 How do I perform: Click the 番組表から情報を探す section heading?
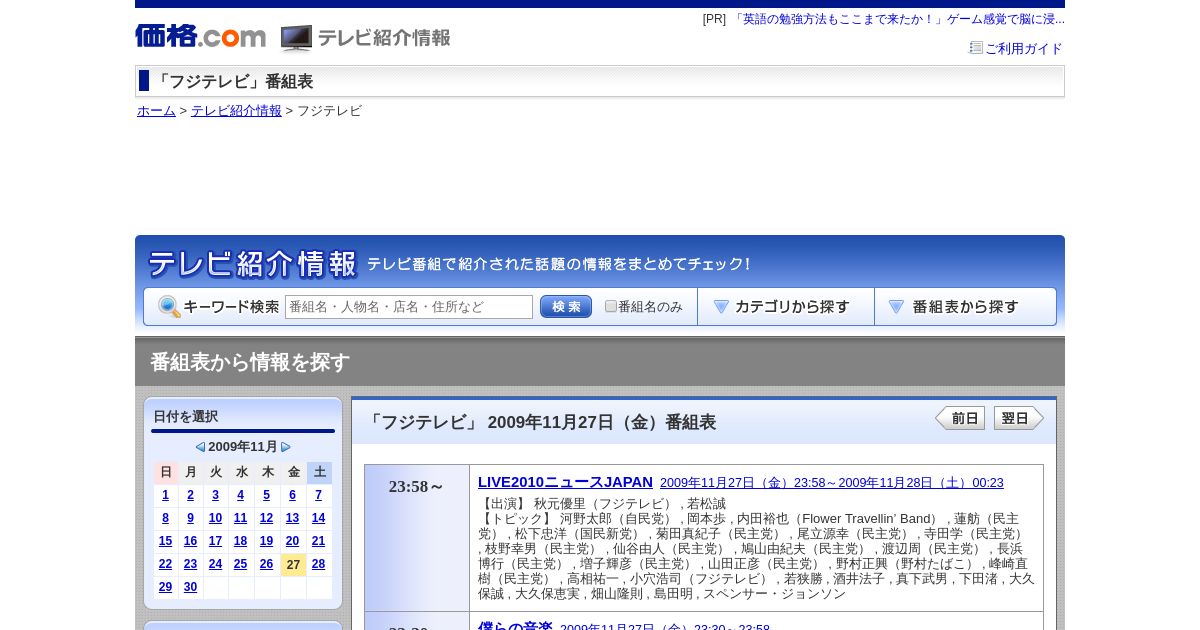click(250, 362)
